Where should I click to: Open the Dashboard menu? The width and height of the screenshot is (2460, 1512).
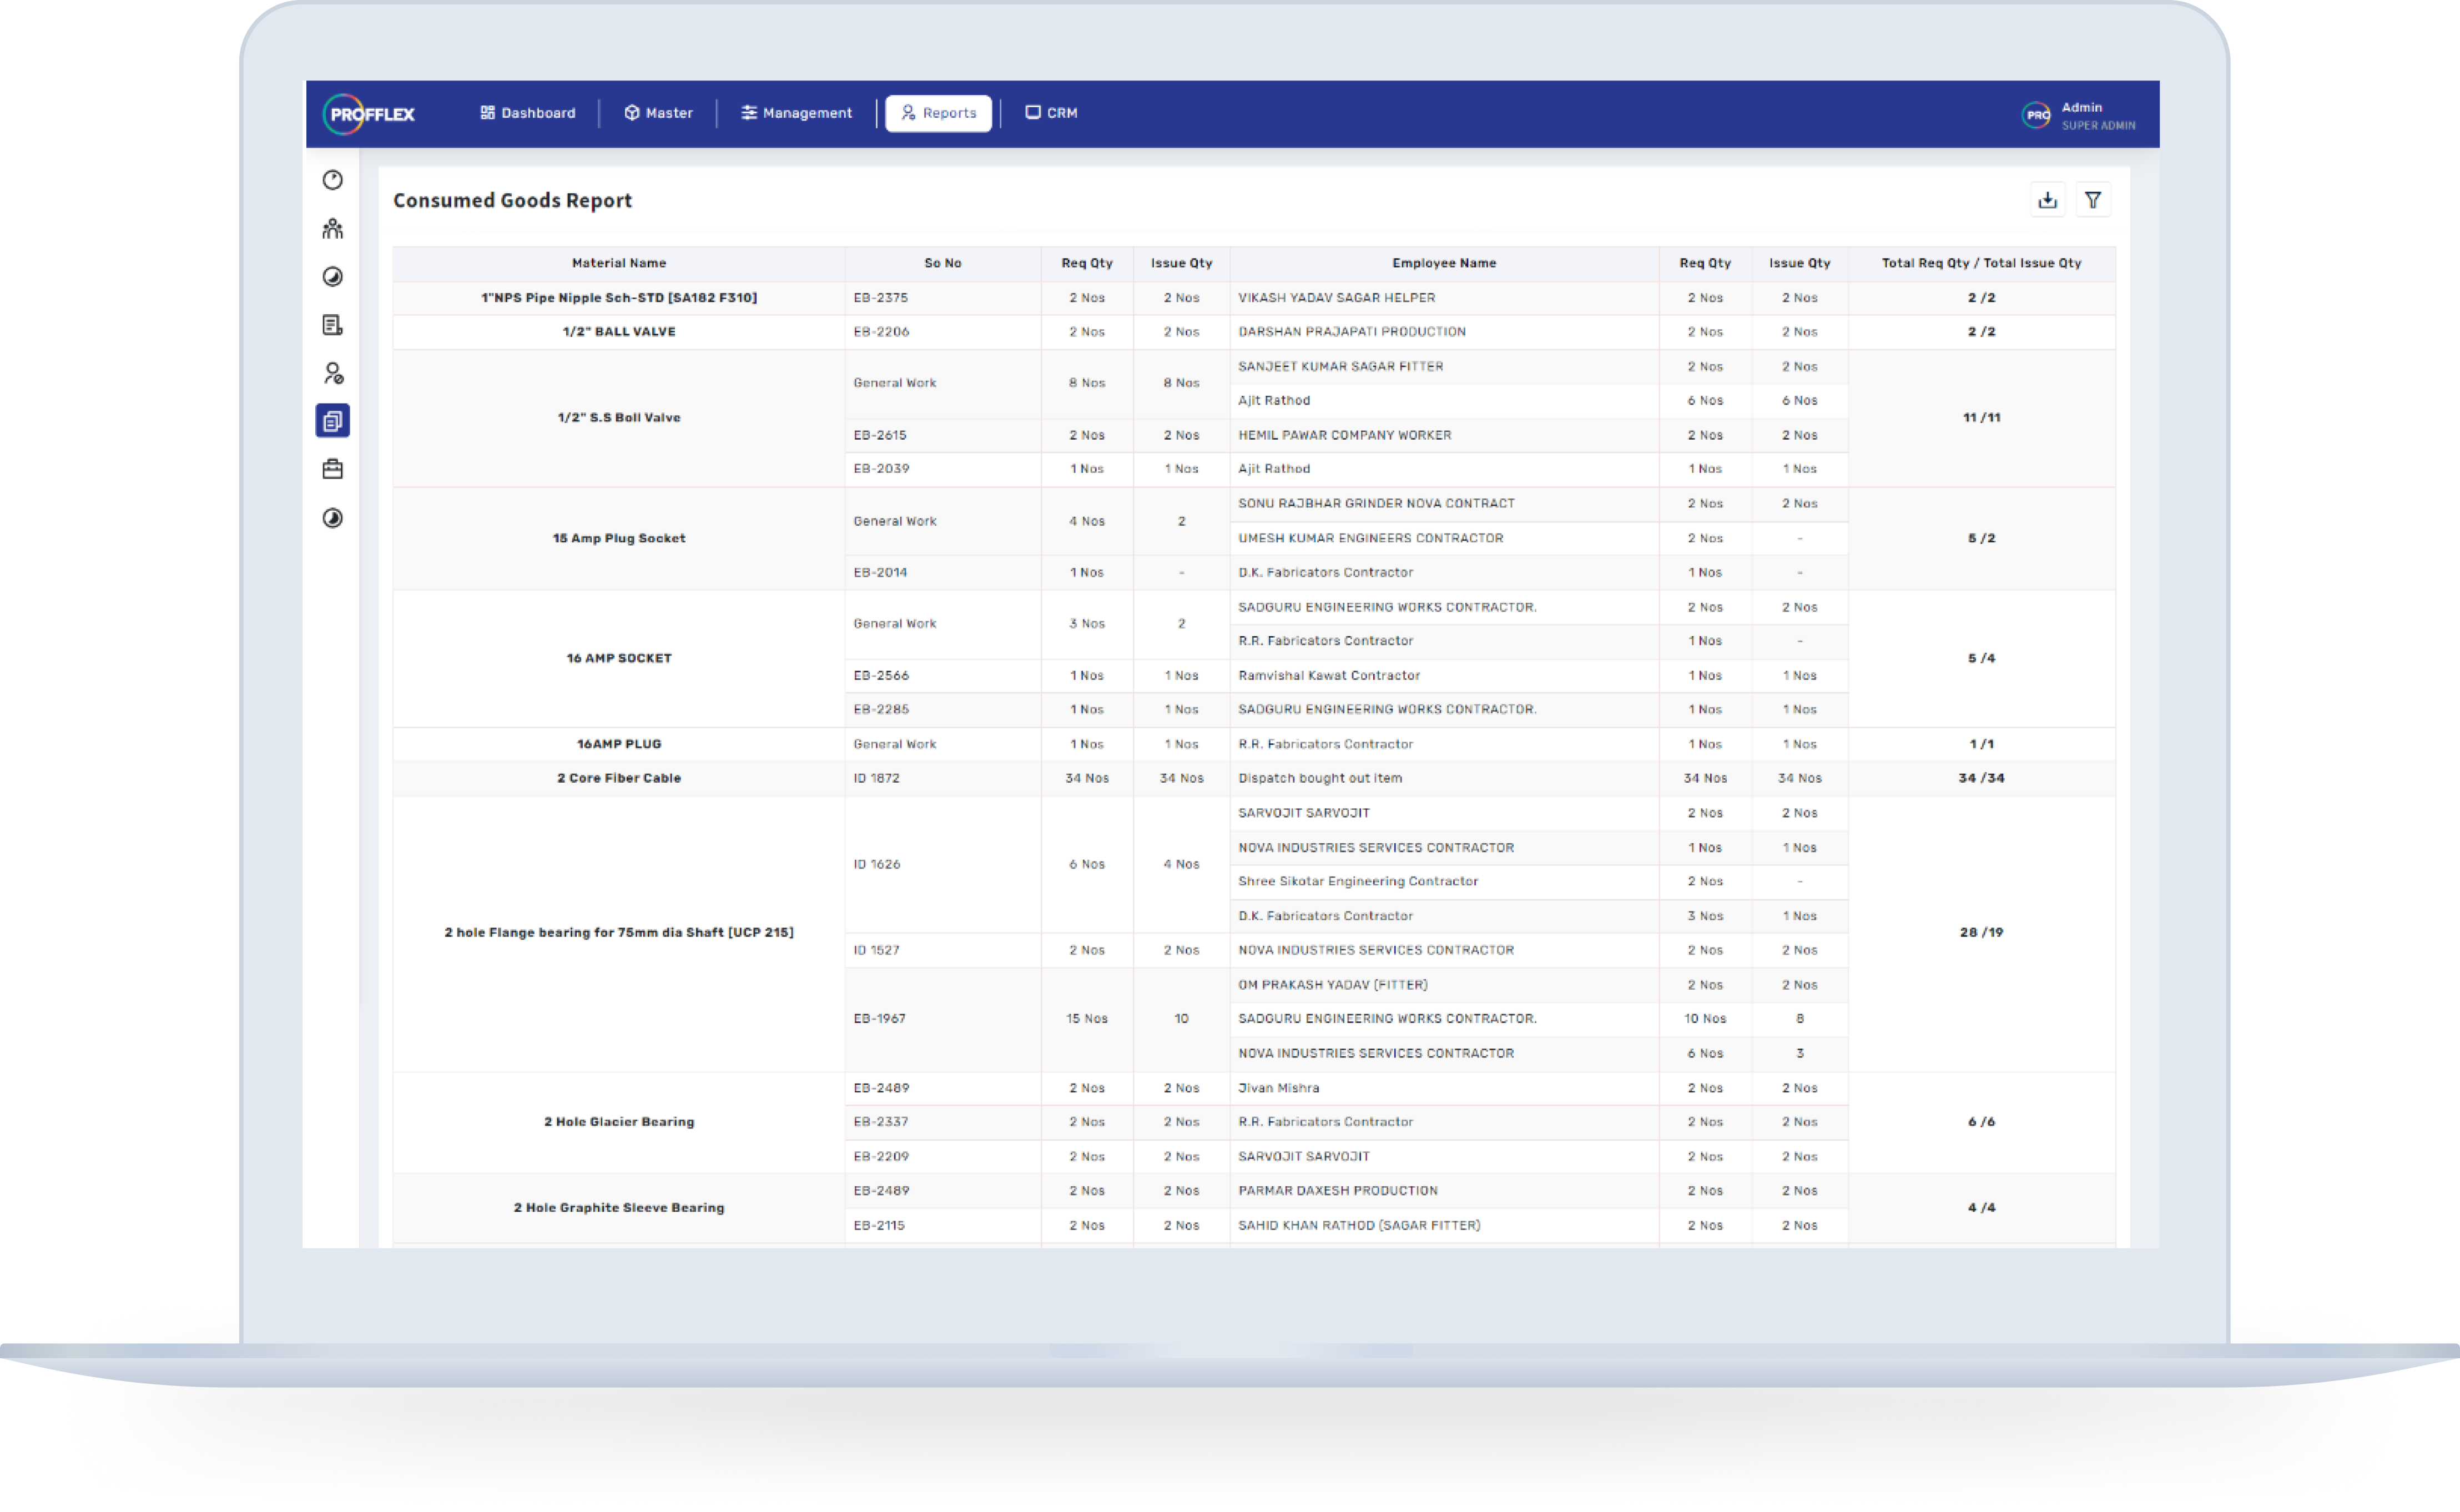click(528, 113)
